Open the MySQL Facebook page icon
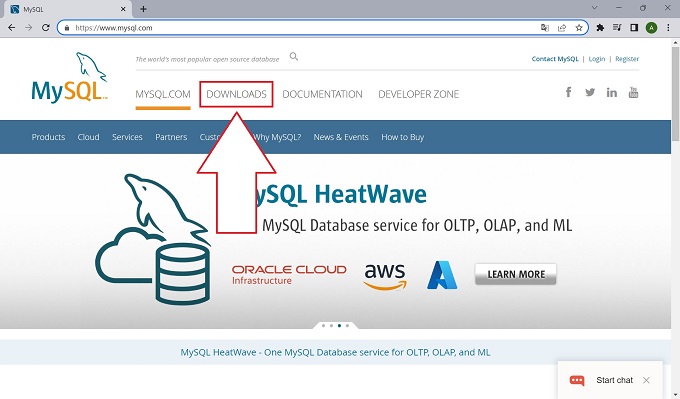680x399 pixels. tap(568, 92)
